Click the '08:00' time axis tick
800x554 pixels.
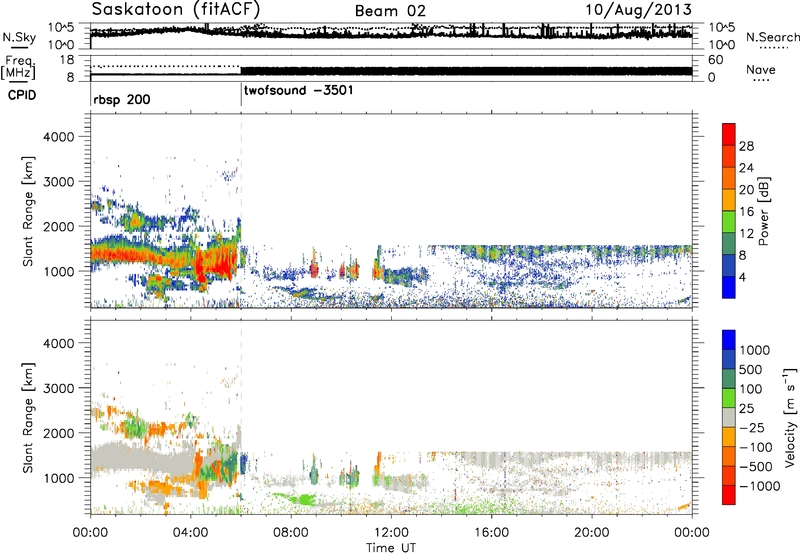pos(291,533)
